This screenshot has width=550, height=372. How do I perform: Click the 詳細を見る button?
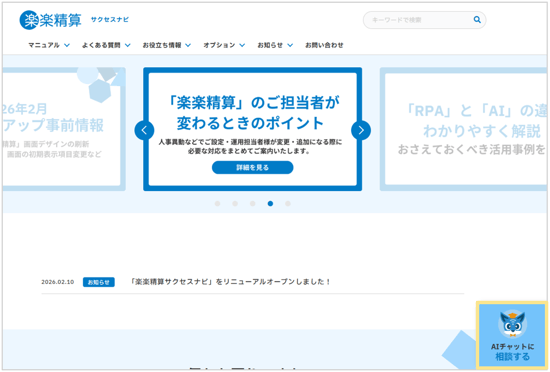tap(253, 168)
